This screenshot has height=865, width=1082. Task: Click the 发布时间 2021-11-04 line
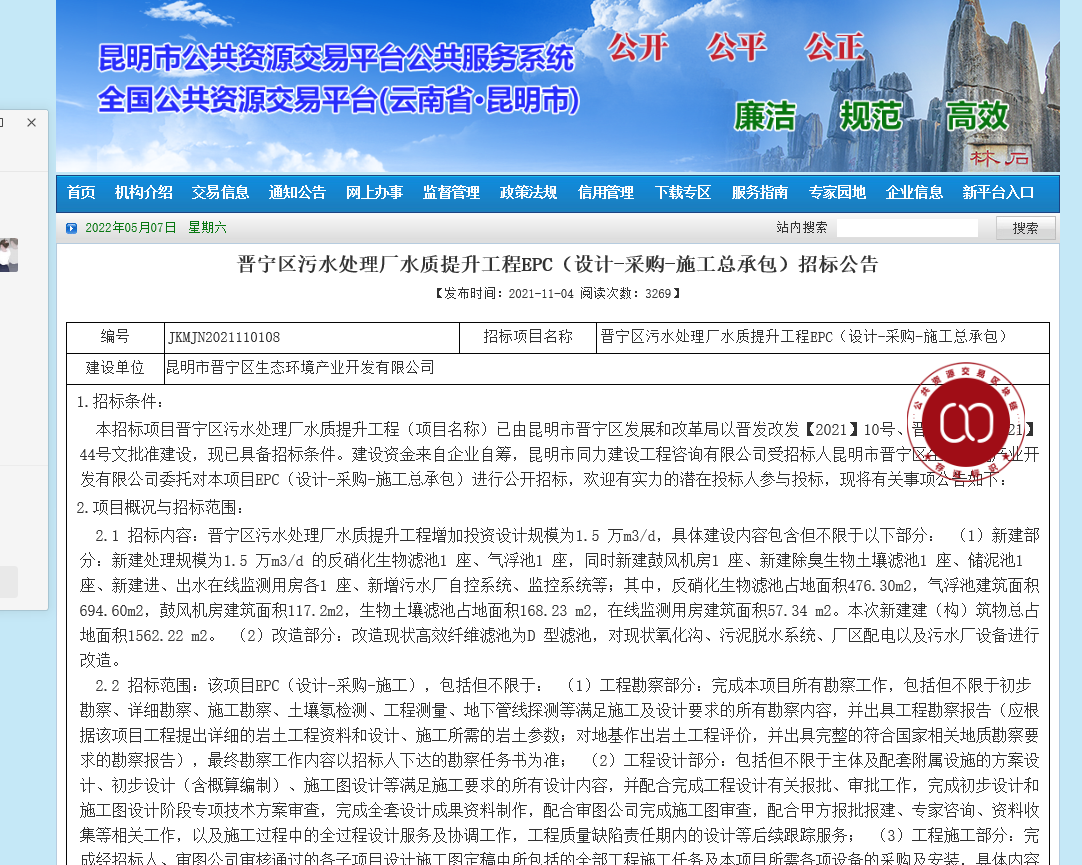click(x=558, y=293)
